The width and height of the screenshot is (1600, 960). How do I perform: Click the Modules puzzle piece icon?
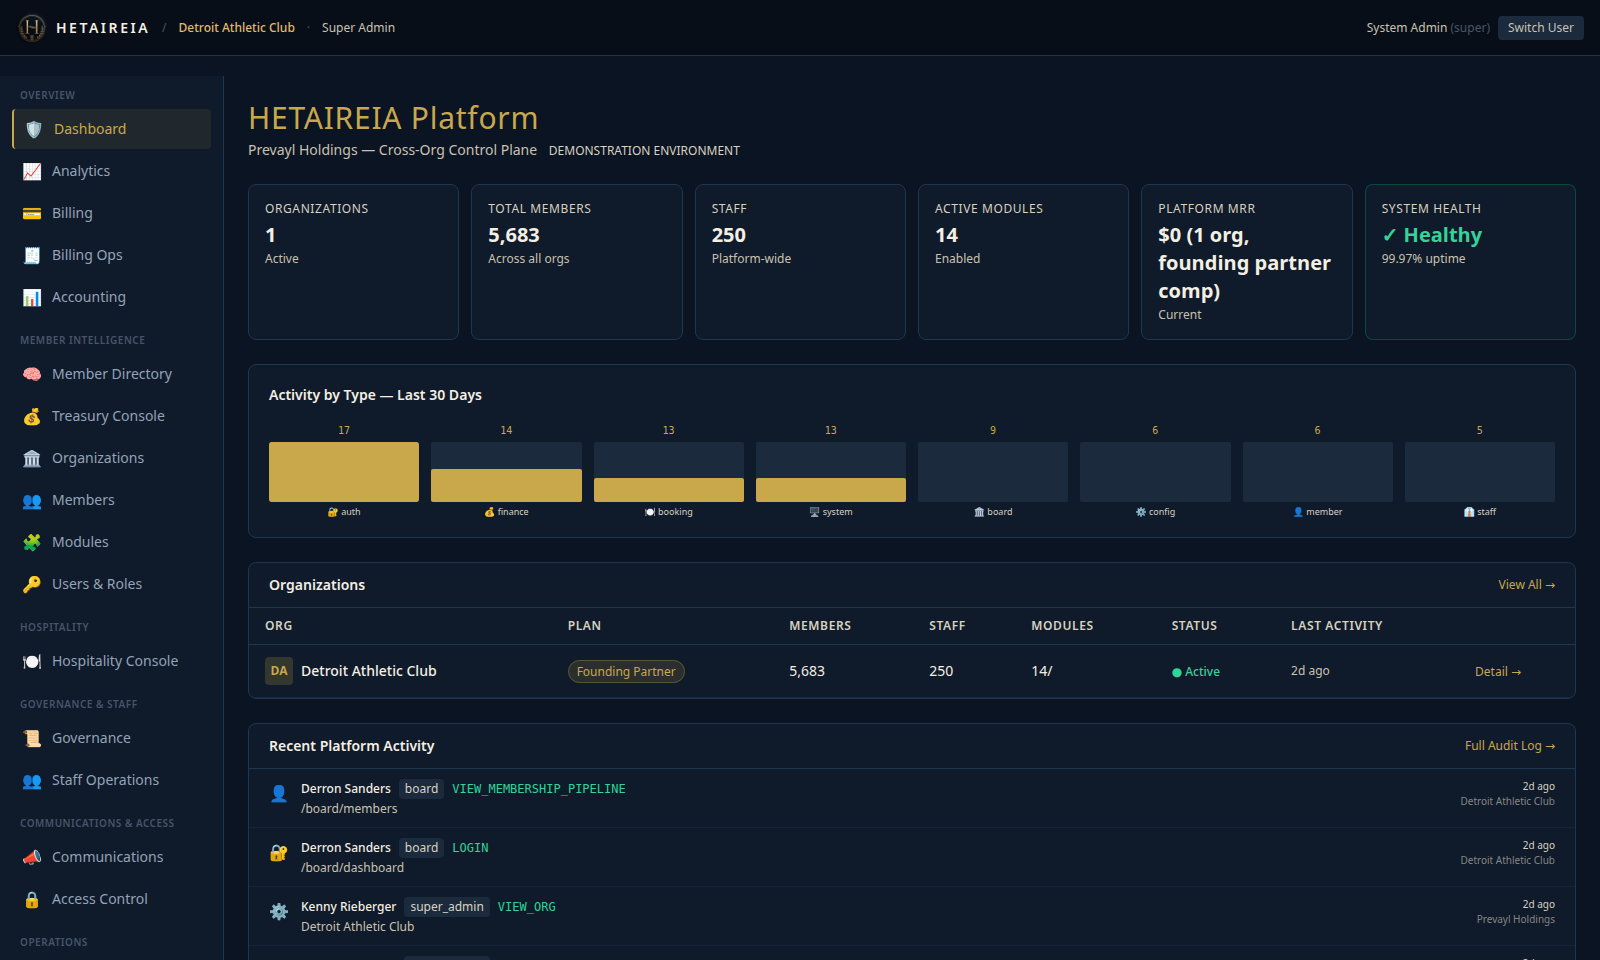(32, 542)
